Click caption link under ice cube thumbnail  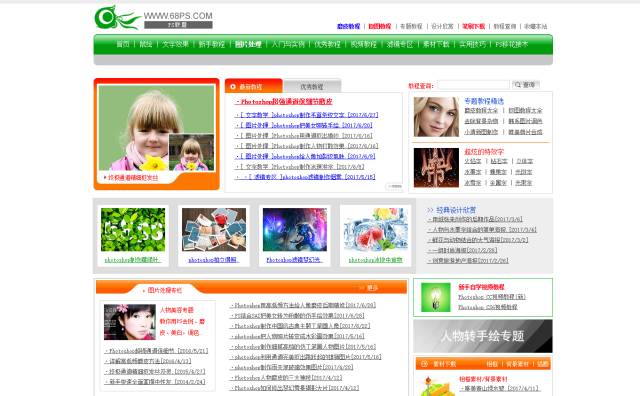coord(376,260)
